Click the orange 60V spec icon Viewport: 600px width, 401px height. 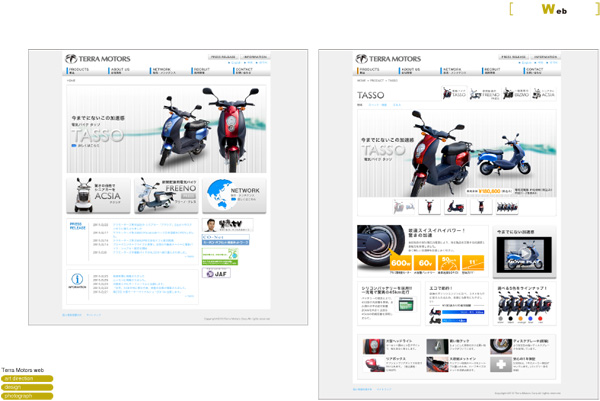pos(425,263)
